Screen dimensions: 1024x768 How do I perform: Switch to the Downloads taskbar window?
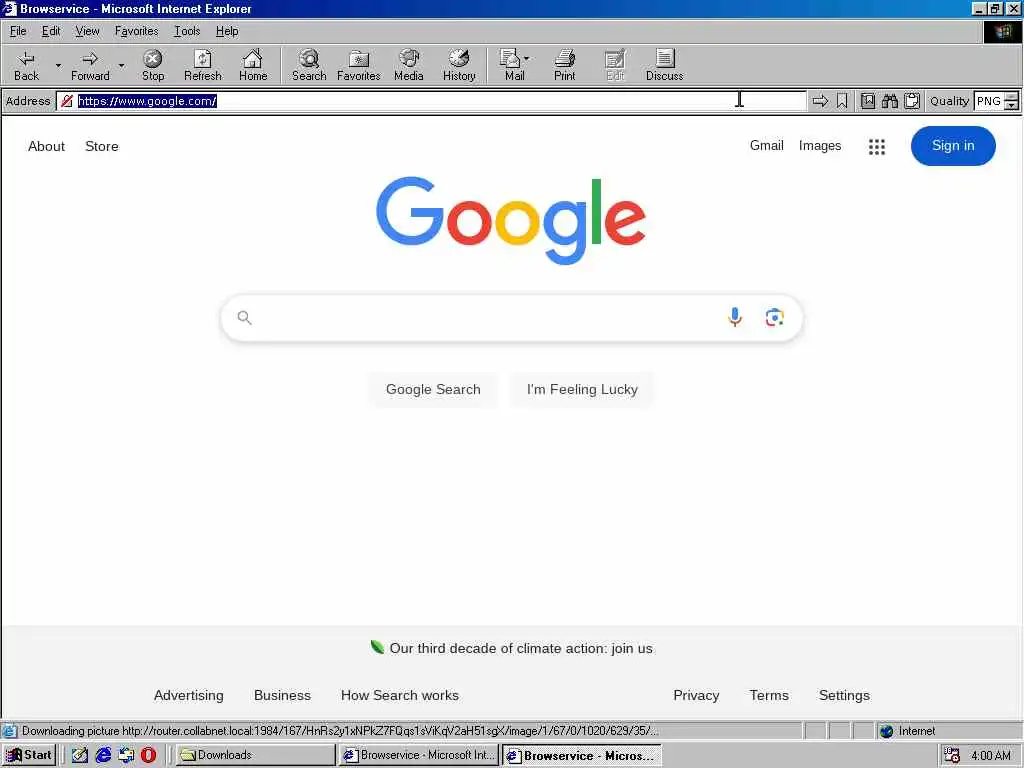pyautogui.click(x=255, y=755)
